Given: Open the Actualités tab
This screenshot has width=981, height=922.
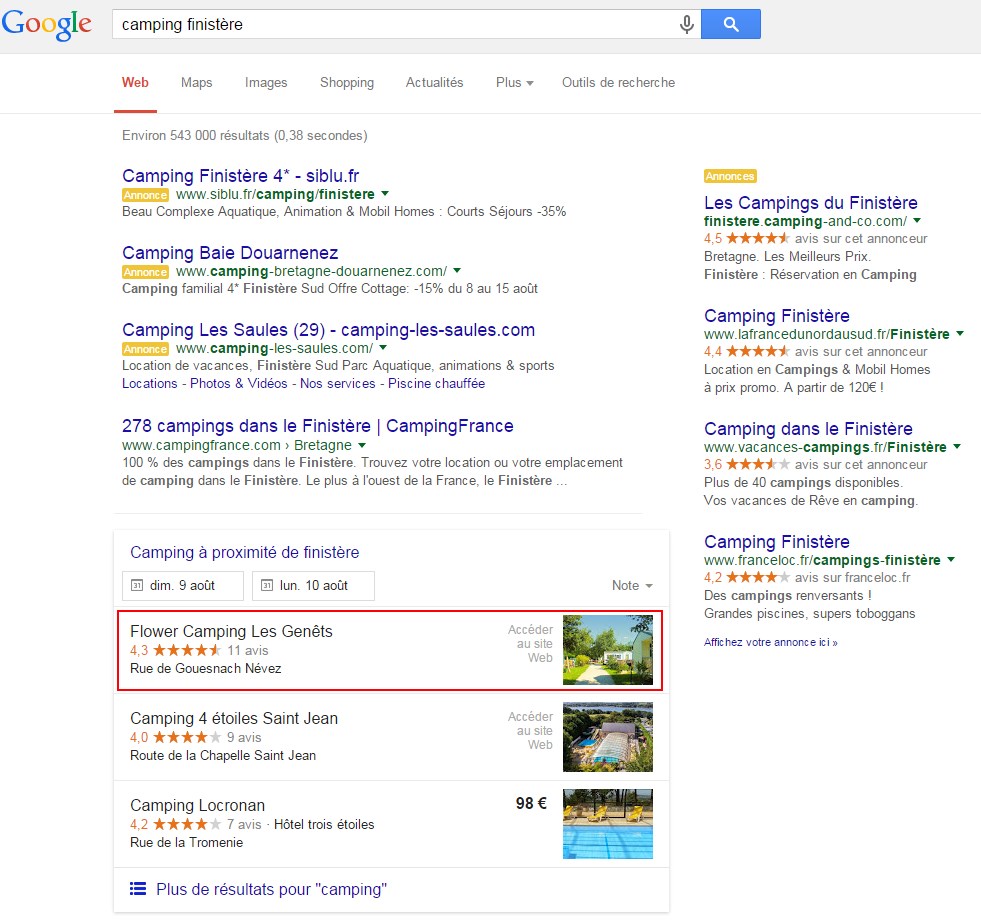Looking at the screenshot, I should coord(434,83).
